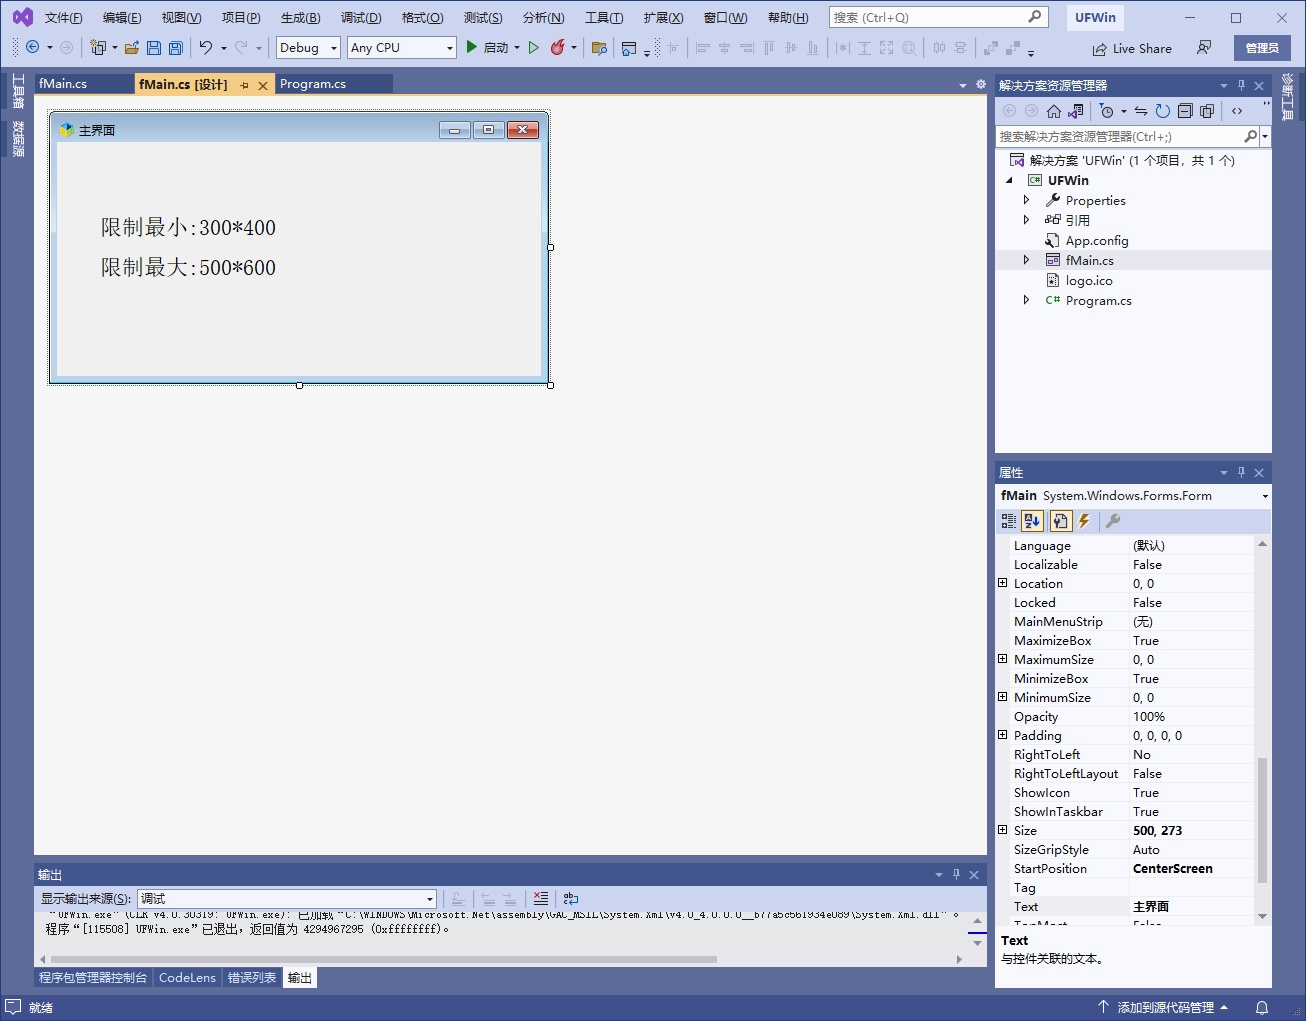
Task: Toggle auto-hide pin on Properties panel
Action: [1241, 473]
